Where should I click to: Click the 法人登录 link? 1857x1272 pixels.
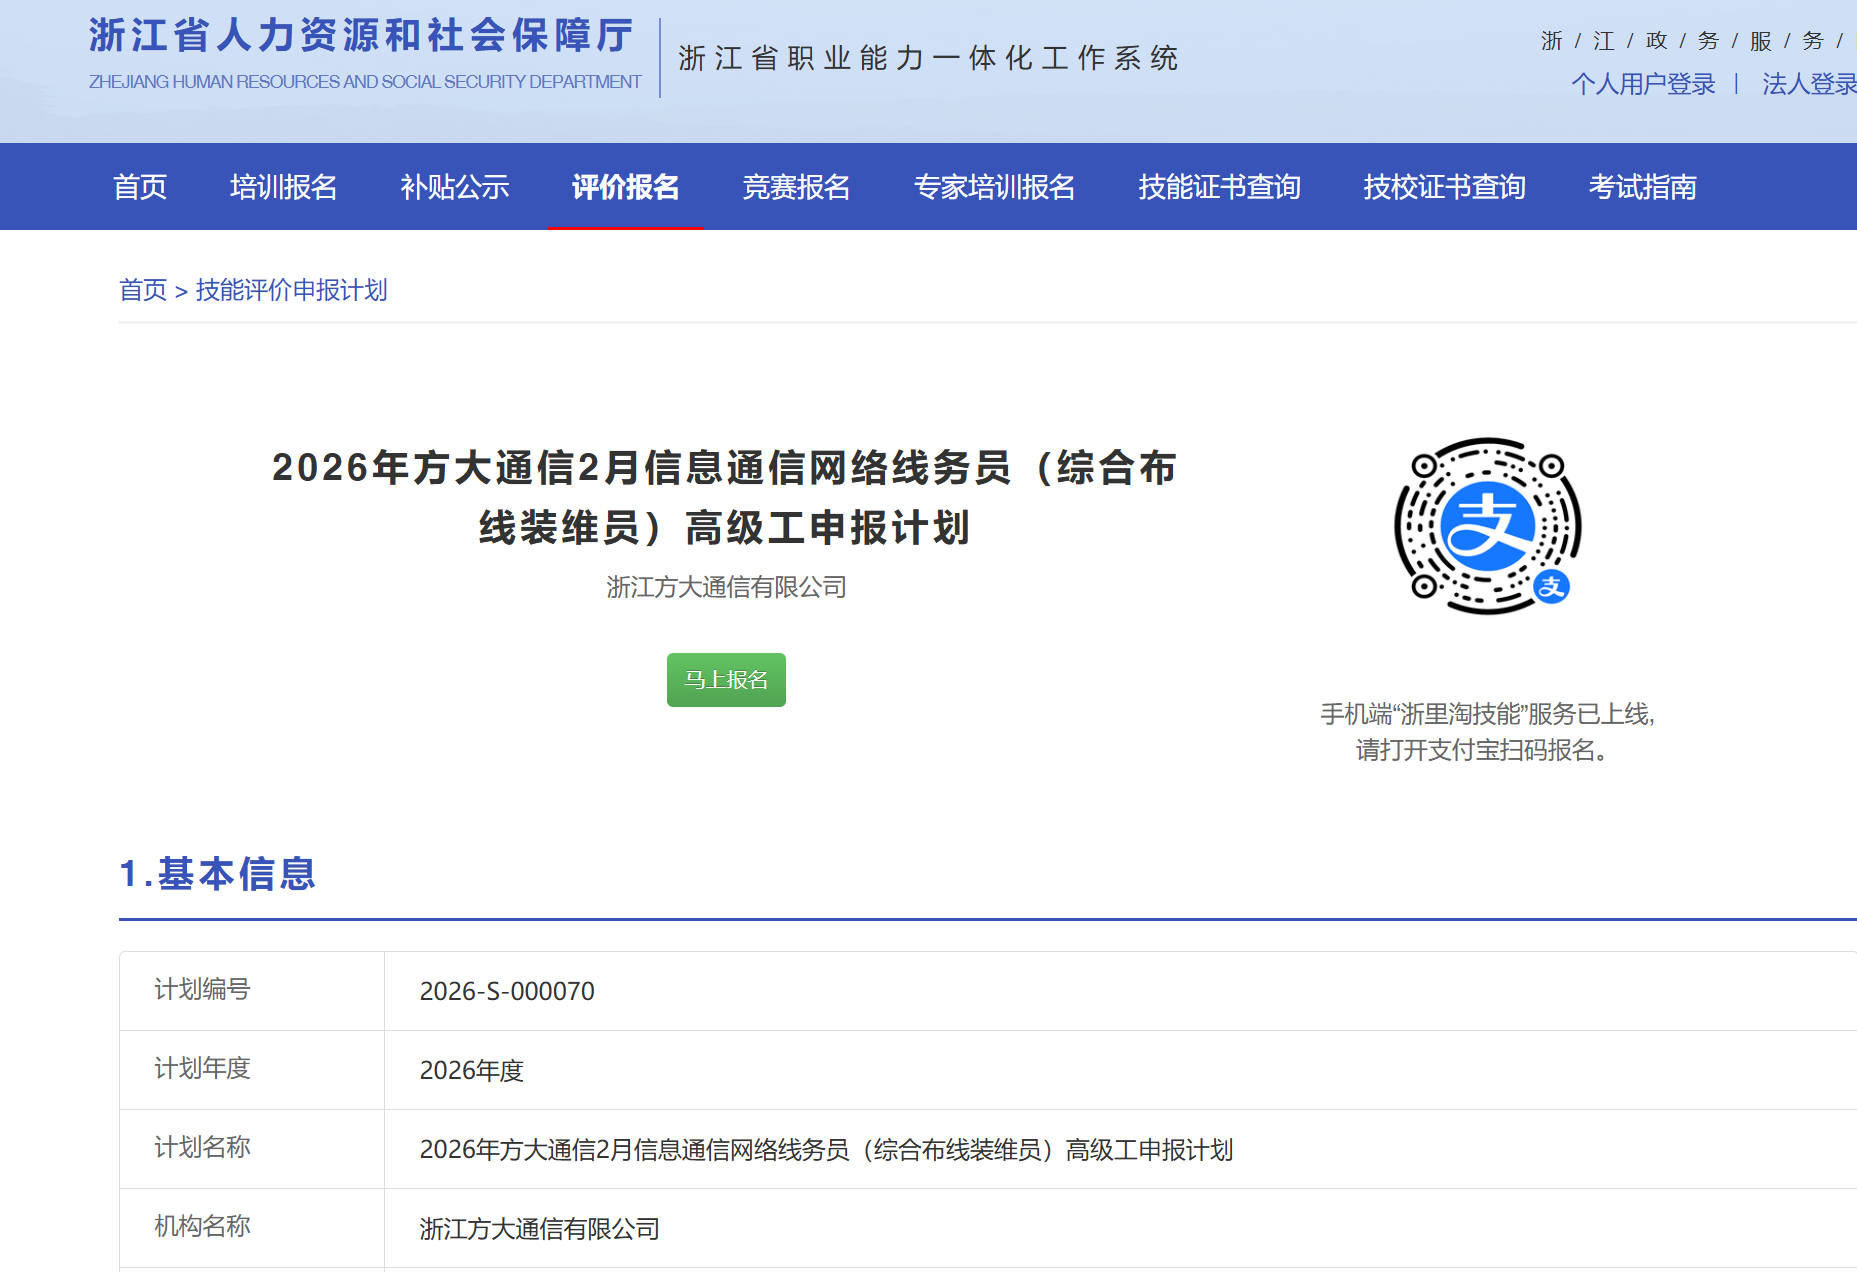(x=1808, y=84)
